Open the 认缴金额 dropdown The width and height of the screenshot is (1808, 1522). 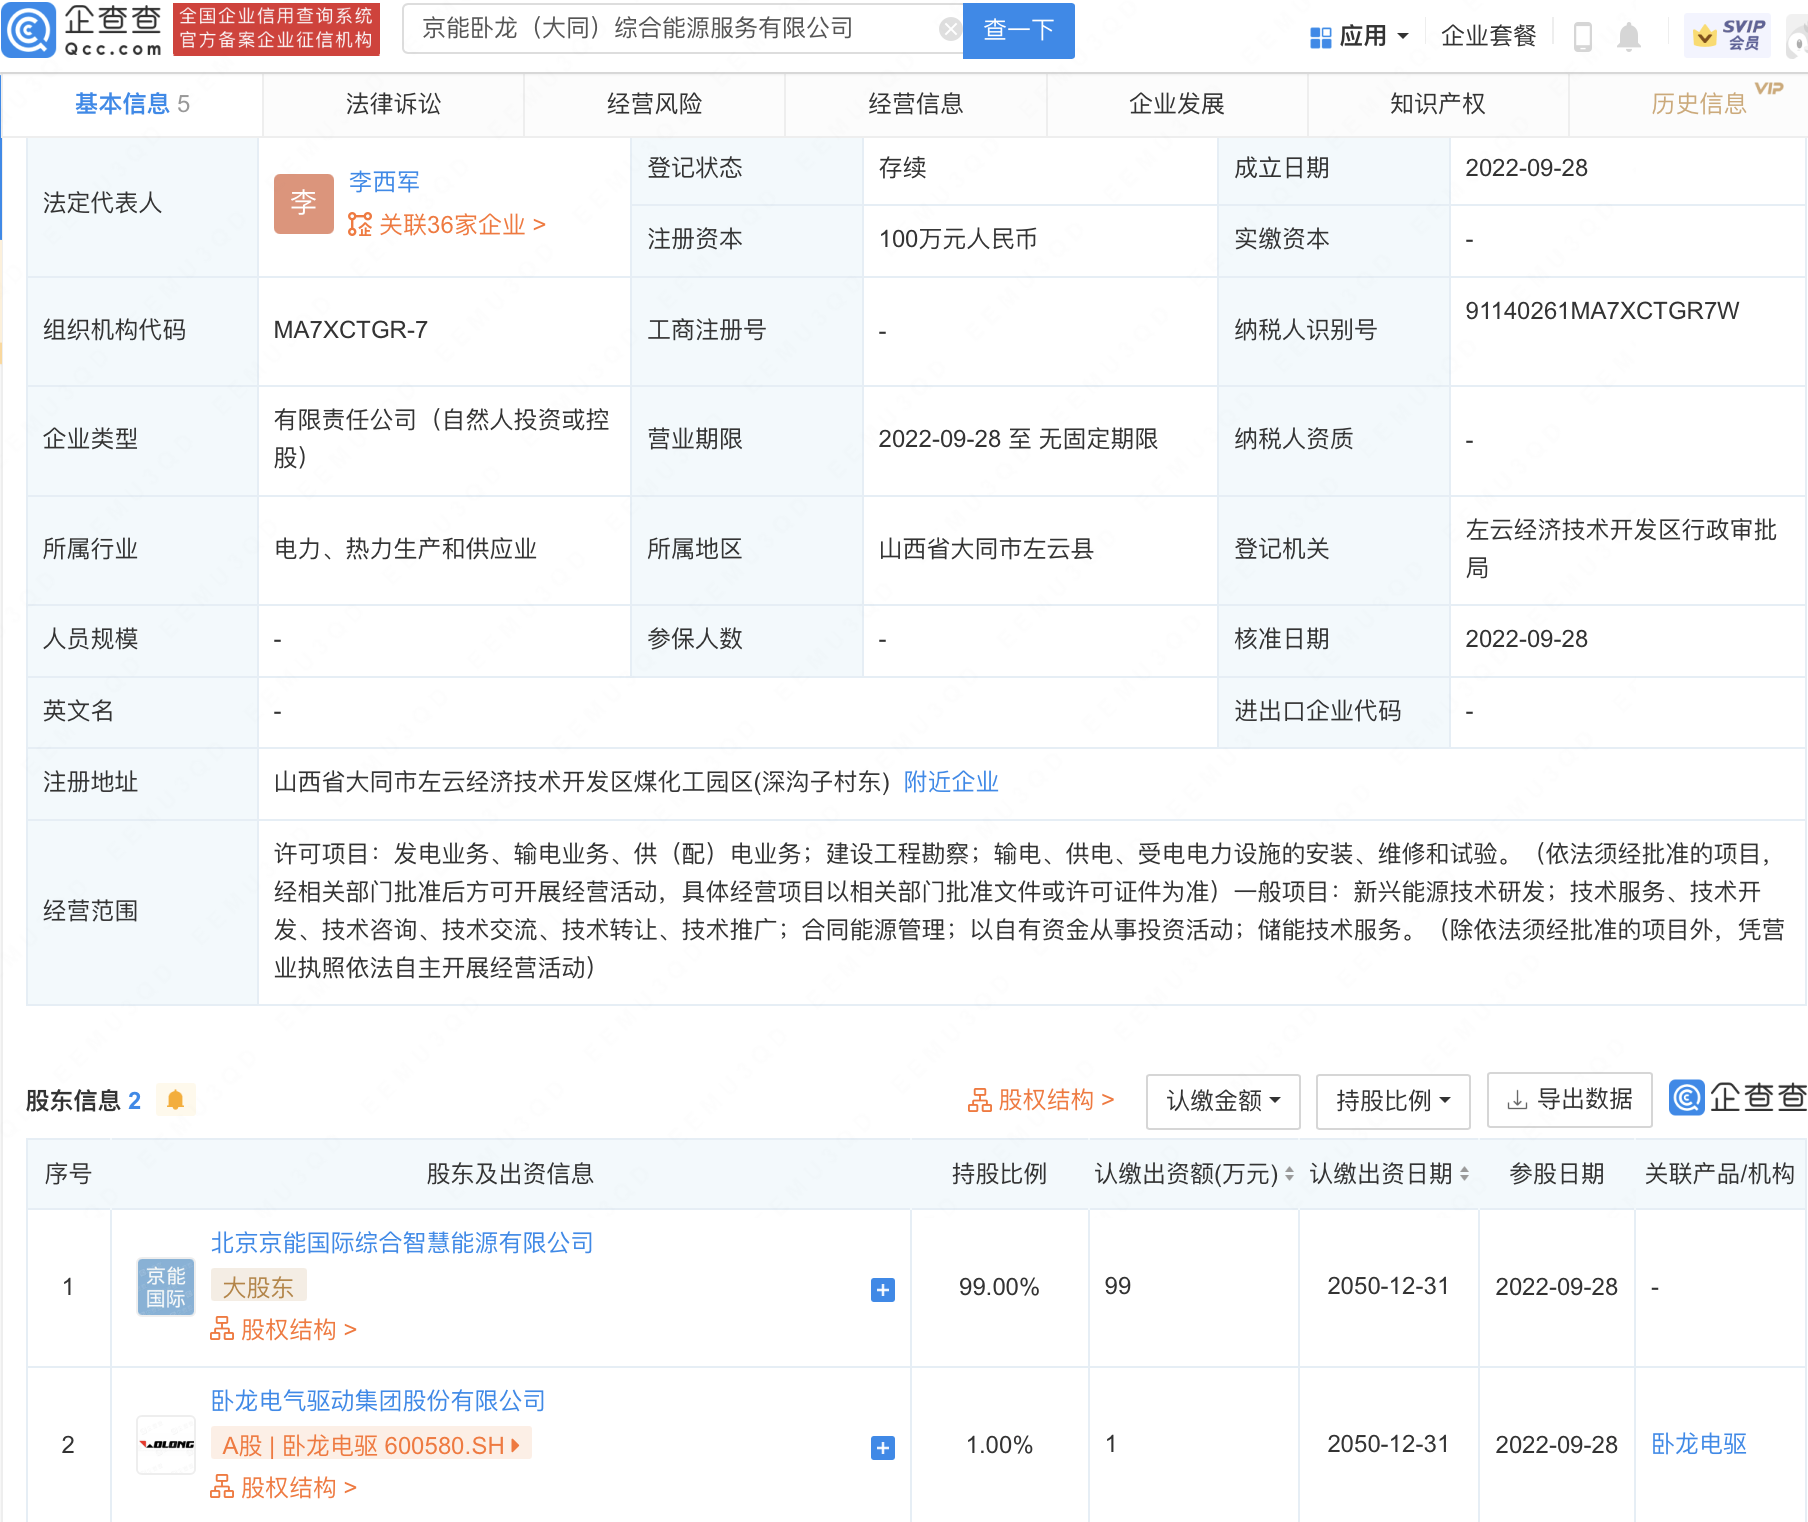tap(1222, 1101)
